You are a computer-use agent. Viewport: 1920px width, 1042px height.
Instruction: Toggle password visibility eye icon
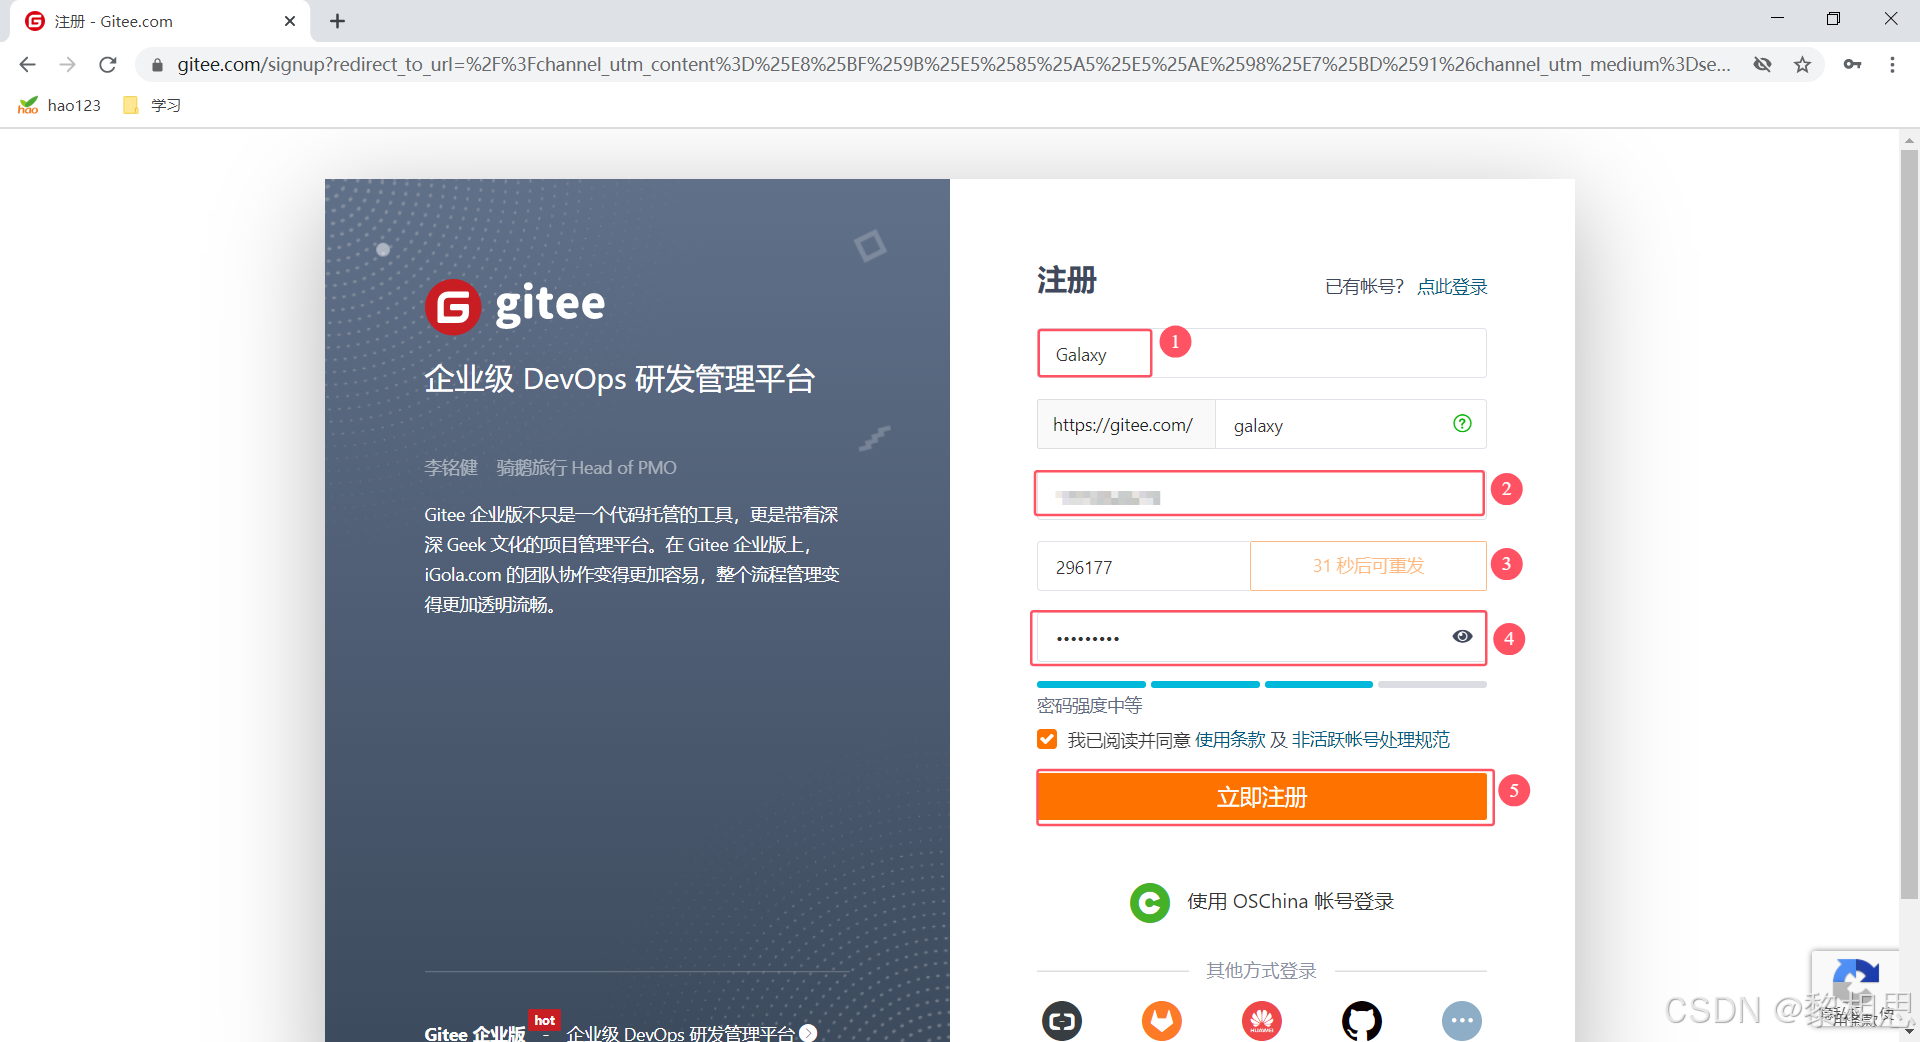coord(1462,636)
